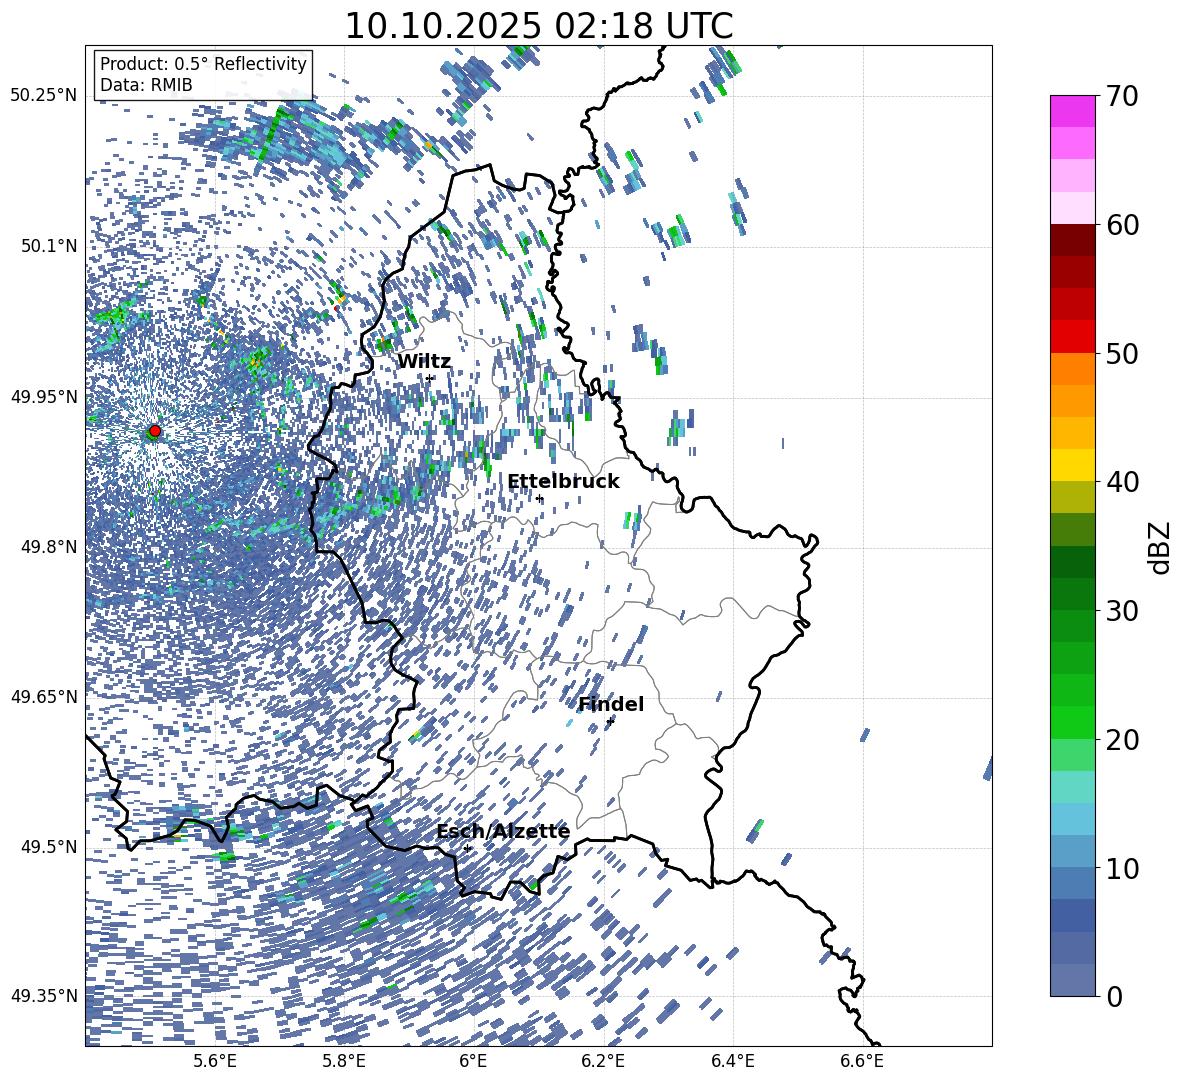This screenshot has height=1081, width=1184.
Task: Click the 6.6°E longitude label
Action: click(862, 1061)
